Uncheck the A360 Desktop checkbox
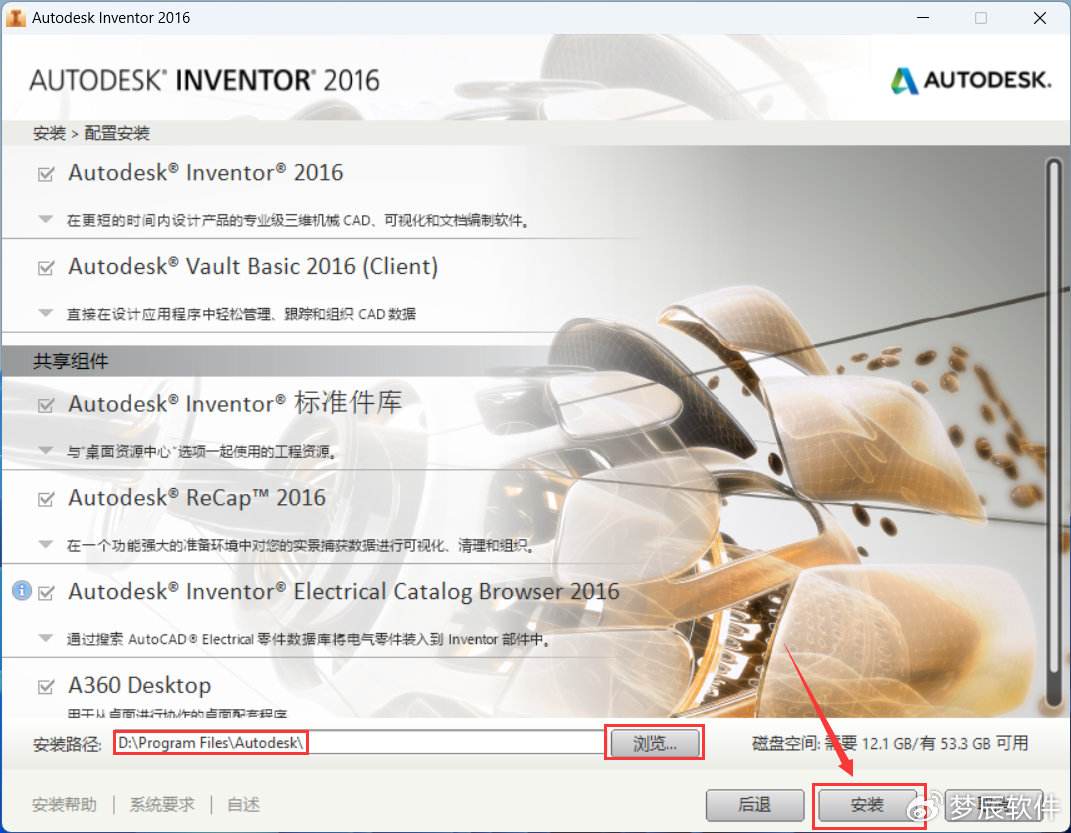The image size is (1071, 833). pyautogui.click(x=46, y=686)
